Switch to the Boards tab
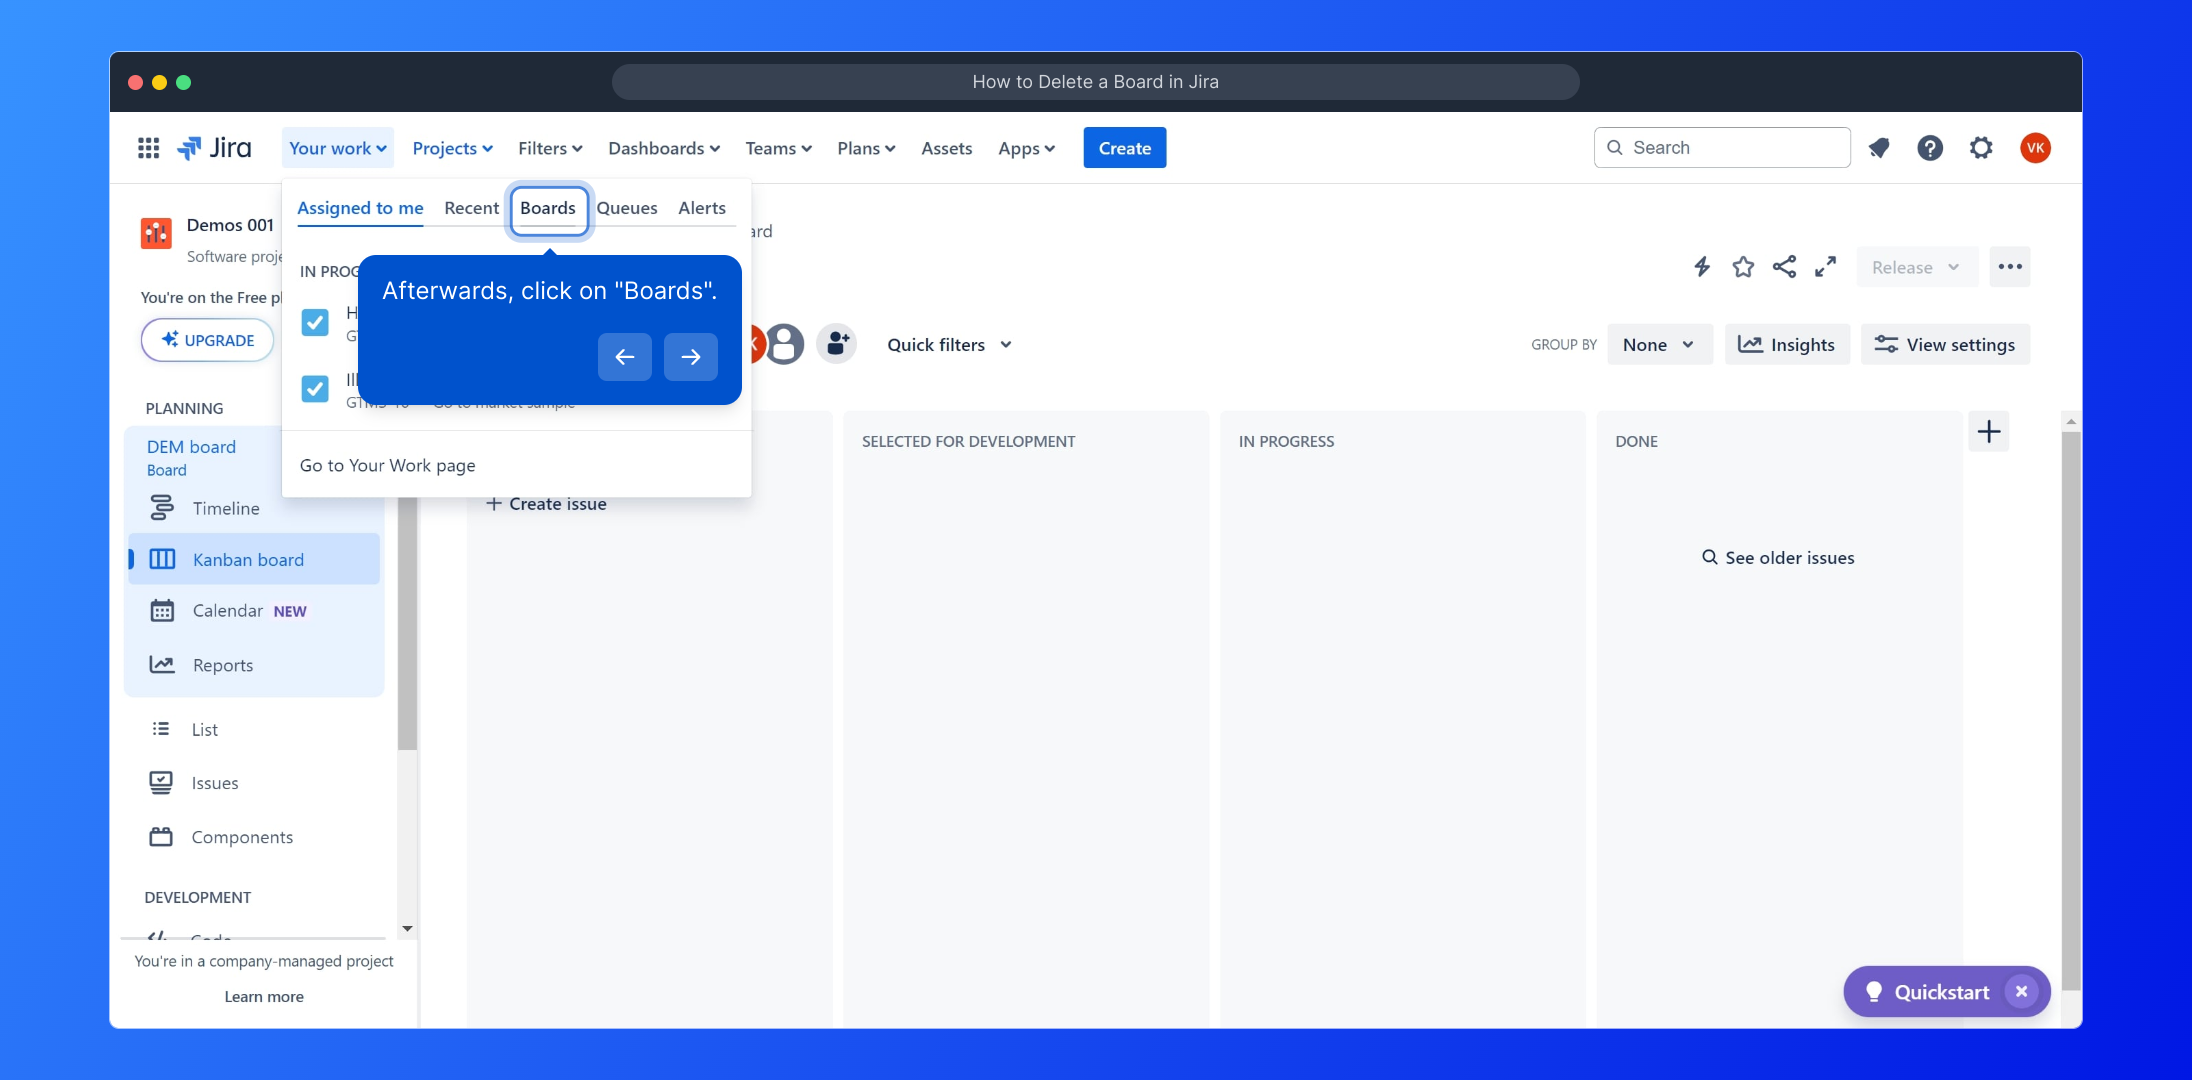Image resolution: width=2192 pixels, height=1080 pixels. [x=548, y=208]
